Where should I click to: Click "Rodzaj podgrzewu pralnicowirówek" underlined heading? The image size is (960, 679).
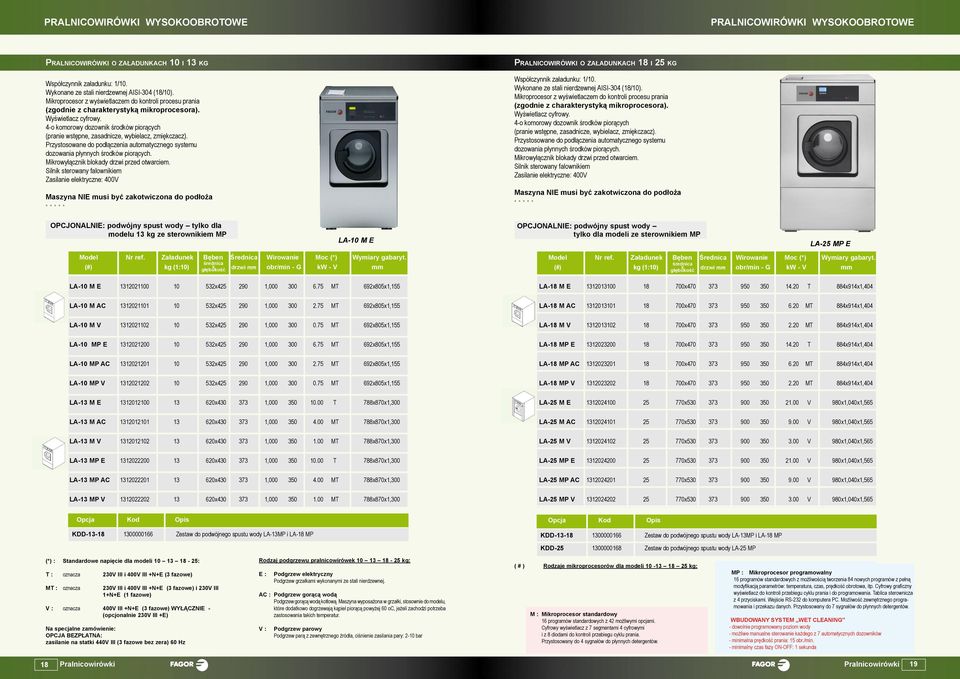pos(334,560)
